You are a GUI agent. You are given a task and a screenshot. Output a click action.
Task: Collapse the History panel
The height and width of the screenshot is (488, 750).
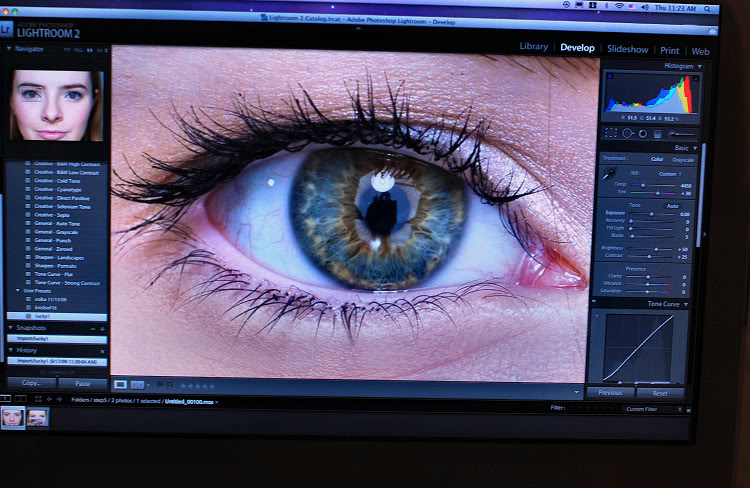point(11,350)
